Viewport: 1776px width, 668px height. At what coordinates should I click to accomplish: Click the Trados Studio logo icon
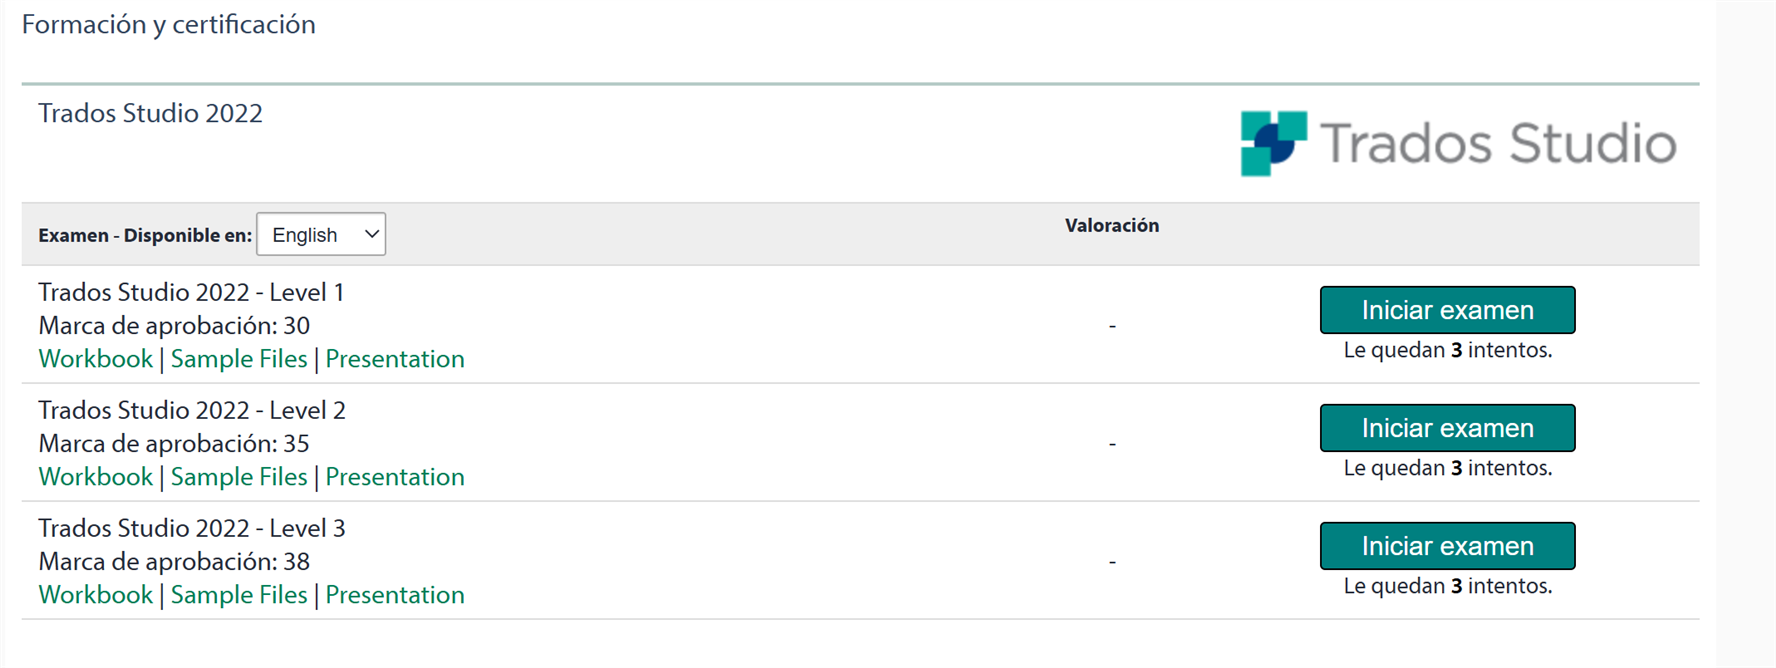(1273, 140)
